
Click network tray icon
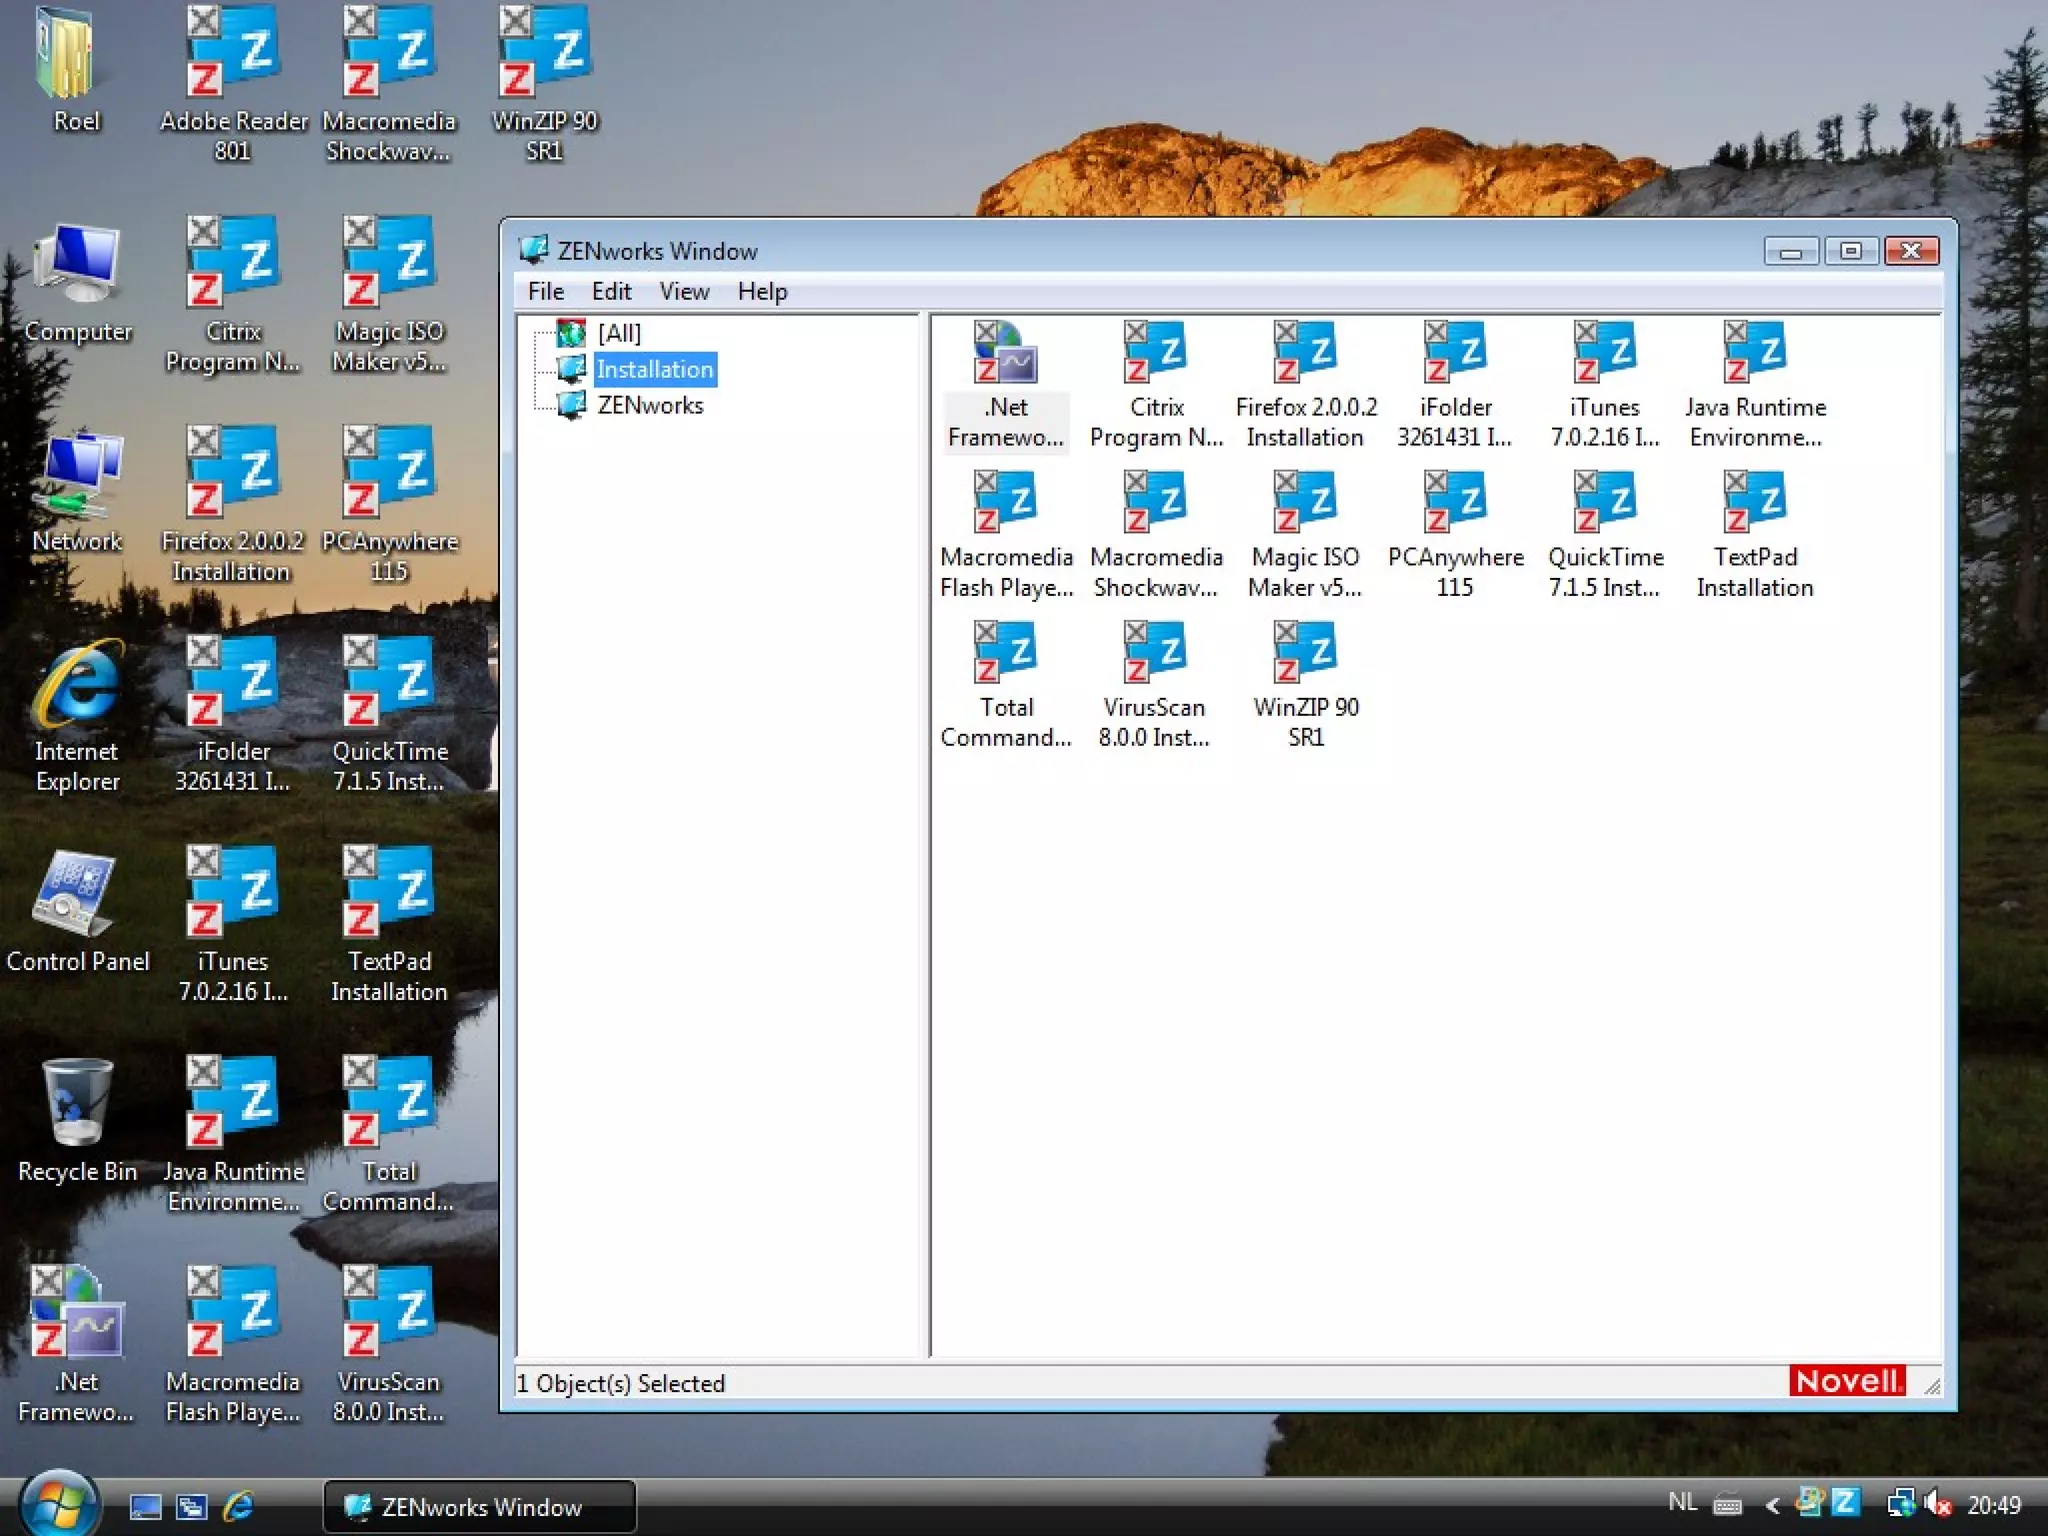pos(1900,1503)
